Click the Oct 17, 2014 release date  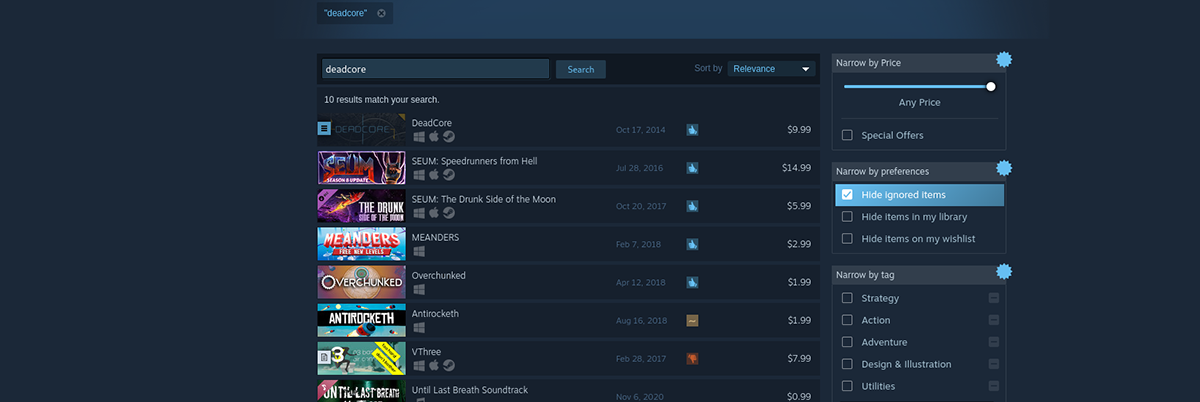pos(641,129)
